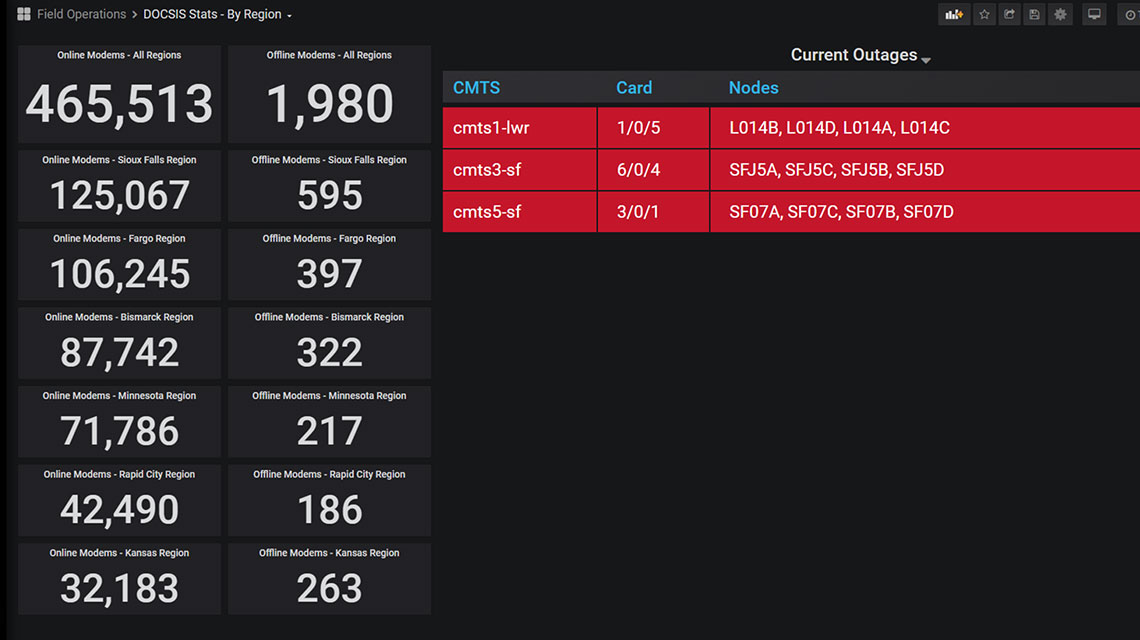Viewport: 1140px width, 640px height.
Task: Click the dashboards grid icon
Action: pos(24,15)
